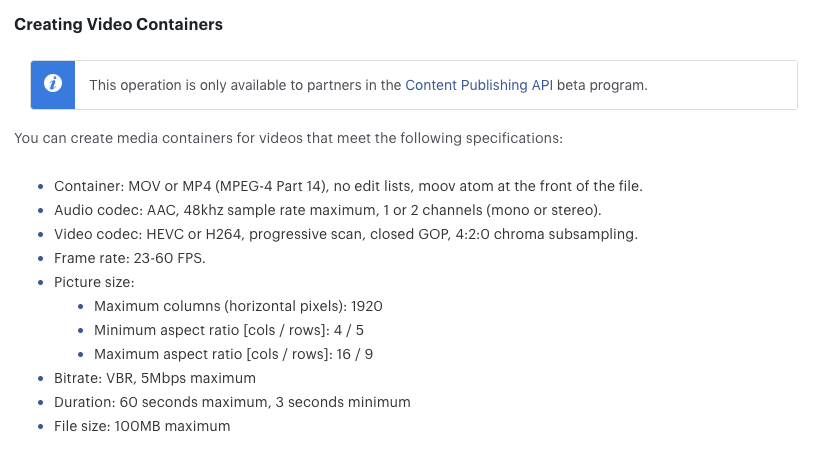Click the Audio codec AAC line
814x449 pixels.
(328, 210)
